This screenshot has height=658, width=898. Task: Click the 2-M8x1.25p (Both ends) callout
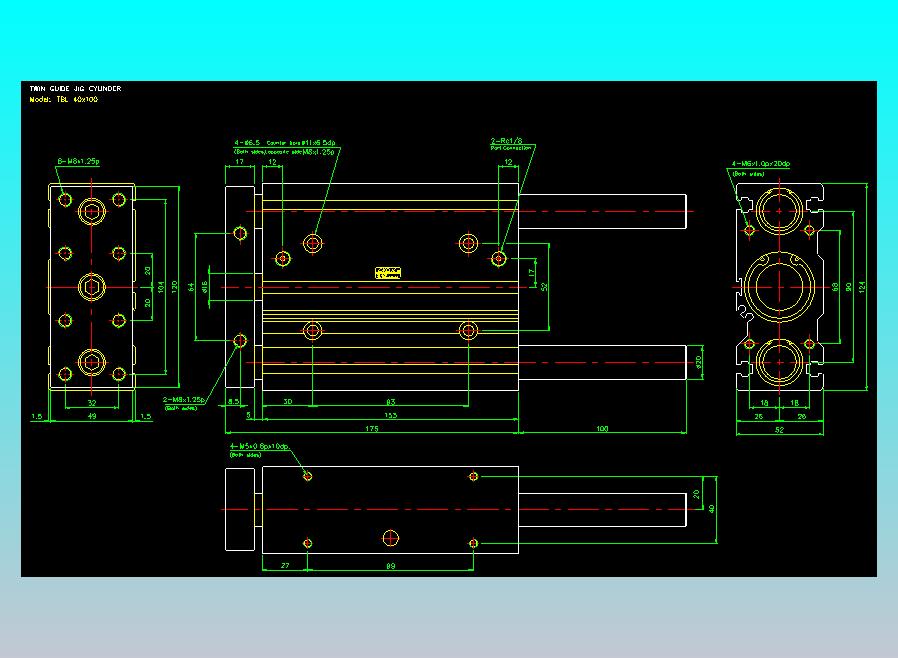[x=184, y=400]
